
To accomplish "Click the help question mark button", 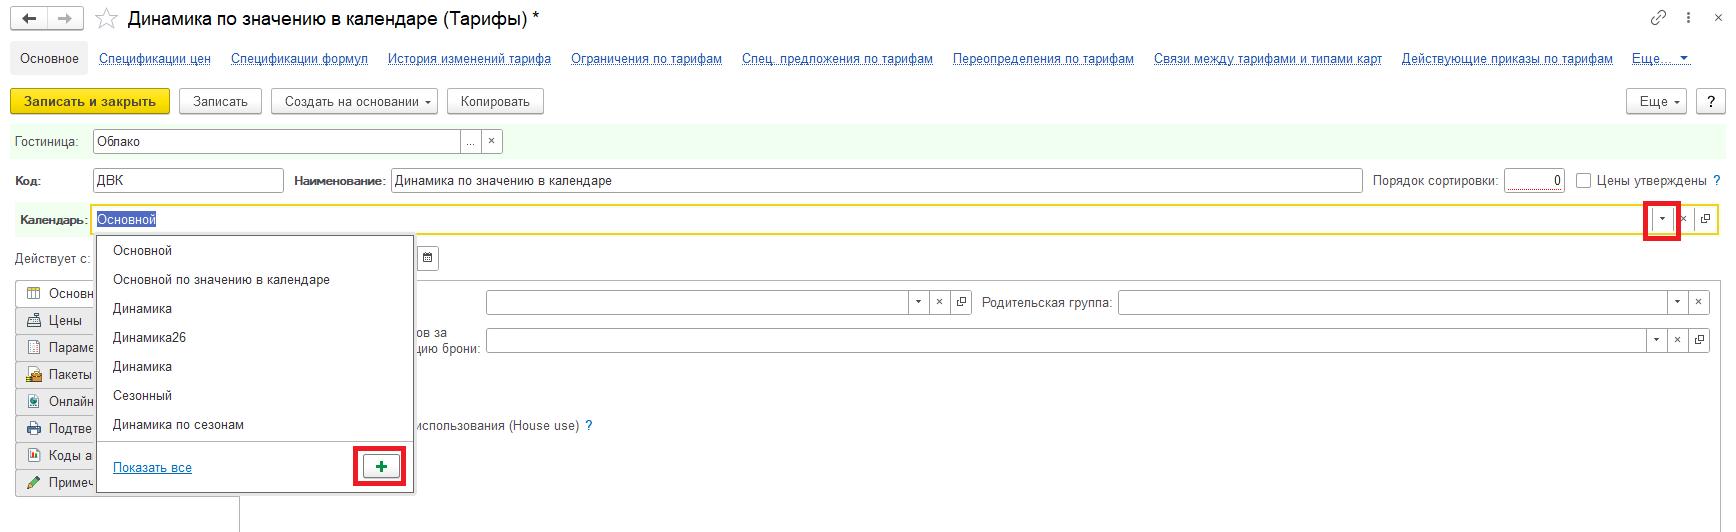I will tap(1711, 101).
